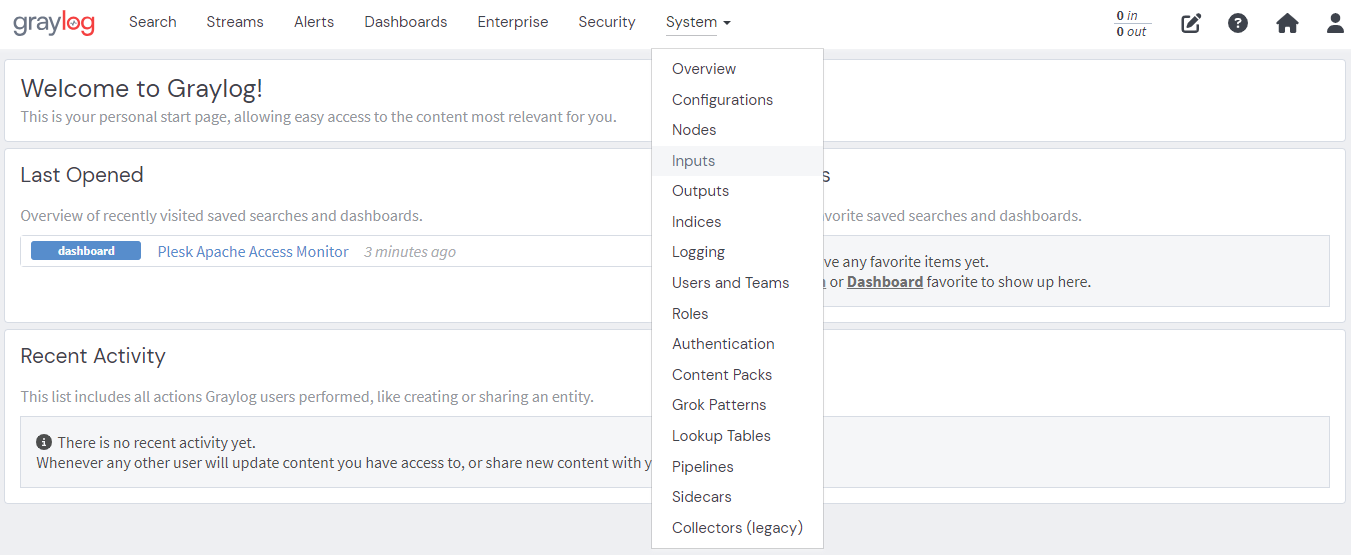Viewport: 1351px width, 555px height.
Task: Click the 'Welcome to Graylog!' heading
Action: coord(142,88)
